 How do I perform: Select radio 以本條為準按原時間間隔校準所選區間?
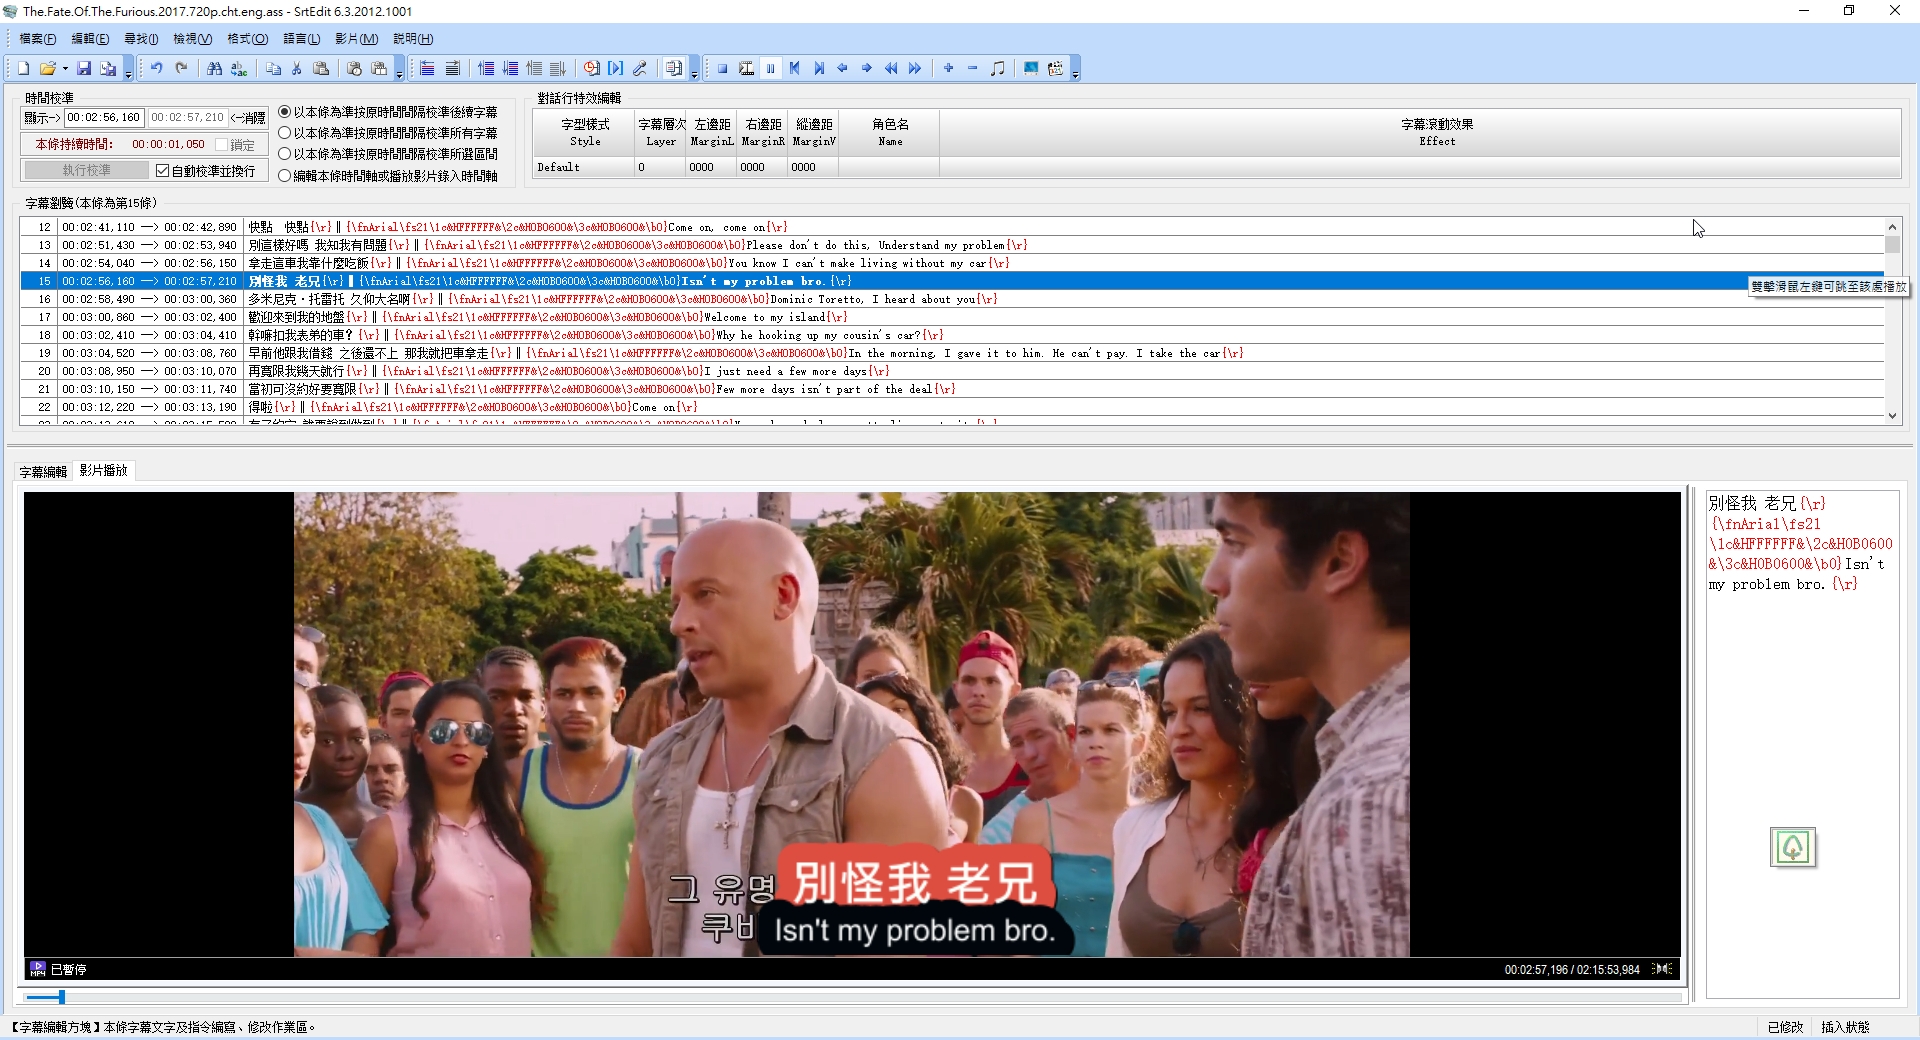pyautogui.click(x=284, y=154)
